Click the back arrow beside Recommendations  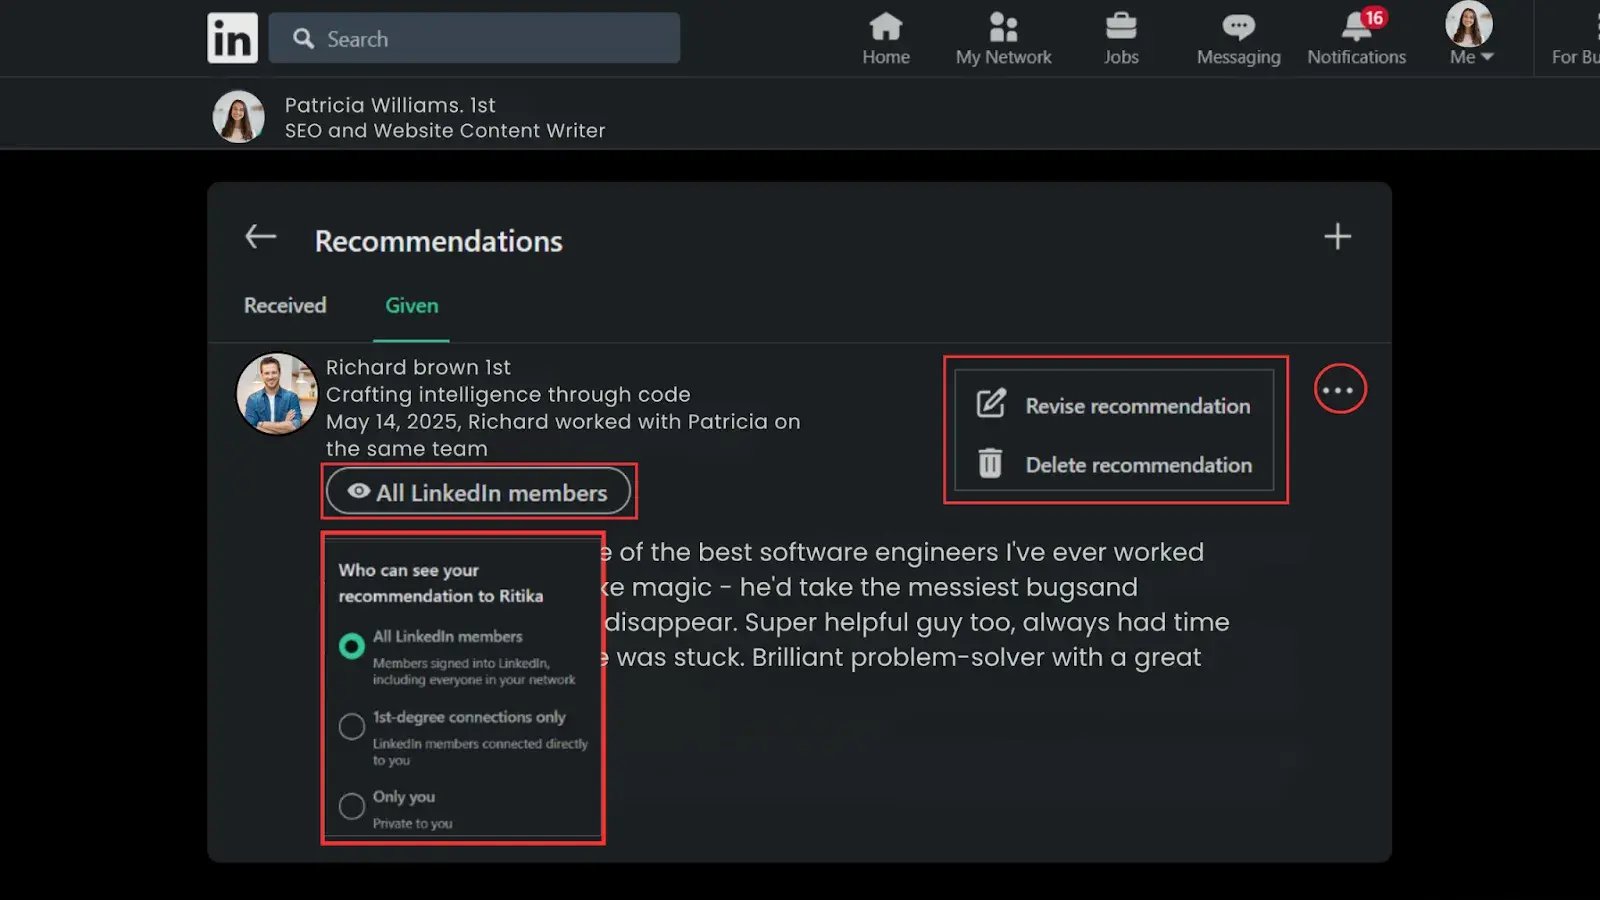point(261,237)
